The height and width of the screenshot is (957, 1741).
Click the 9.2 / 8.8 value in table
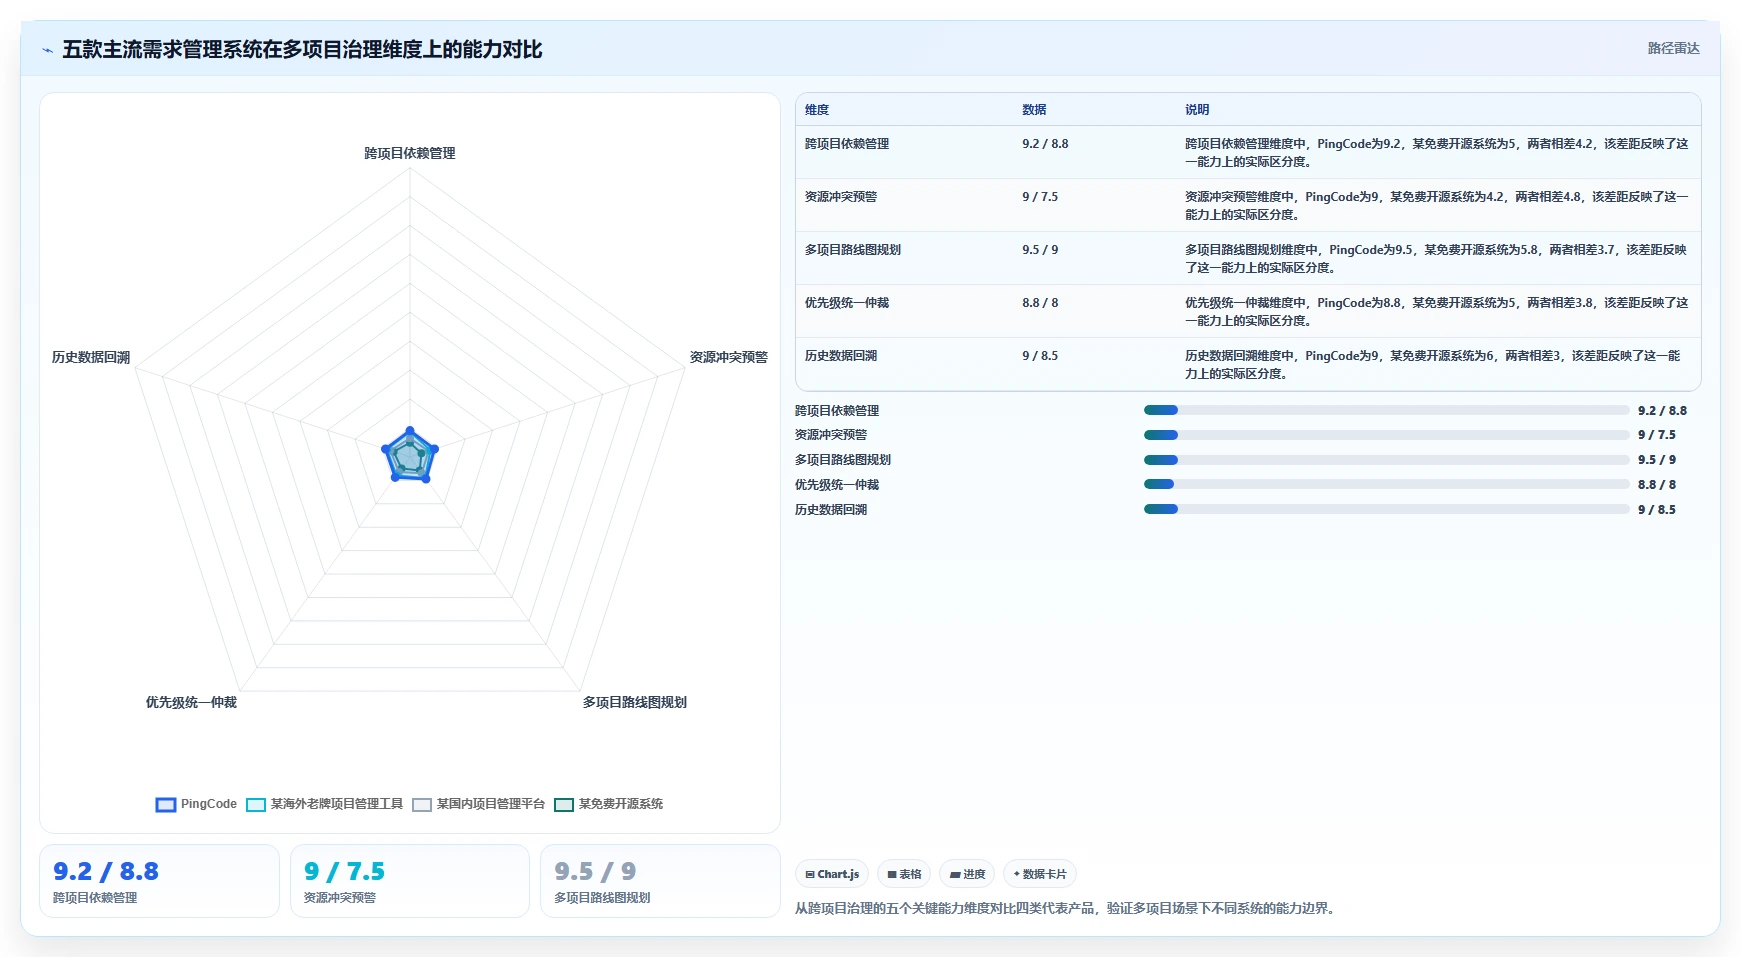point(1045,144)
